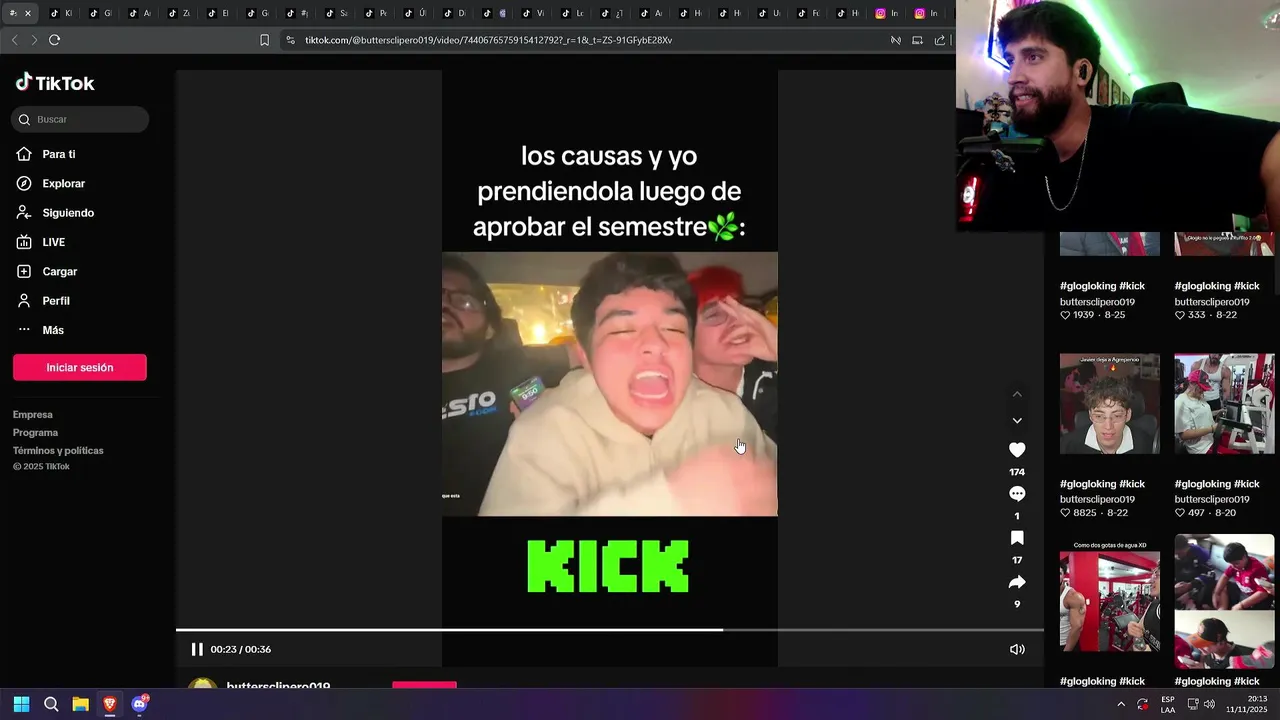Open the gym video thumbnail with 497 likes

tap(1224, 404)
